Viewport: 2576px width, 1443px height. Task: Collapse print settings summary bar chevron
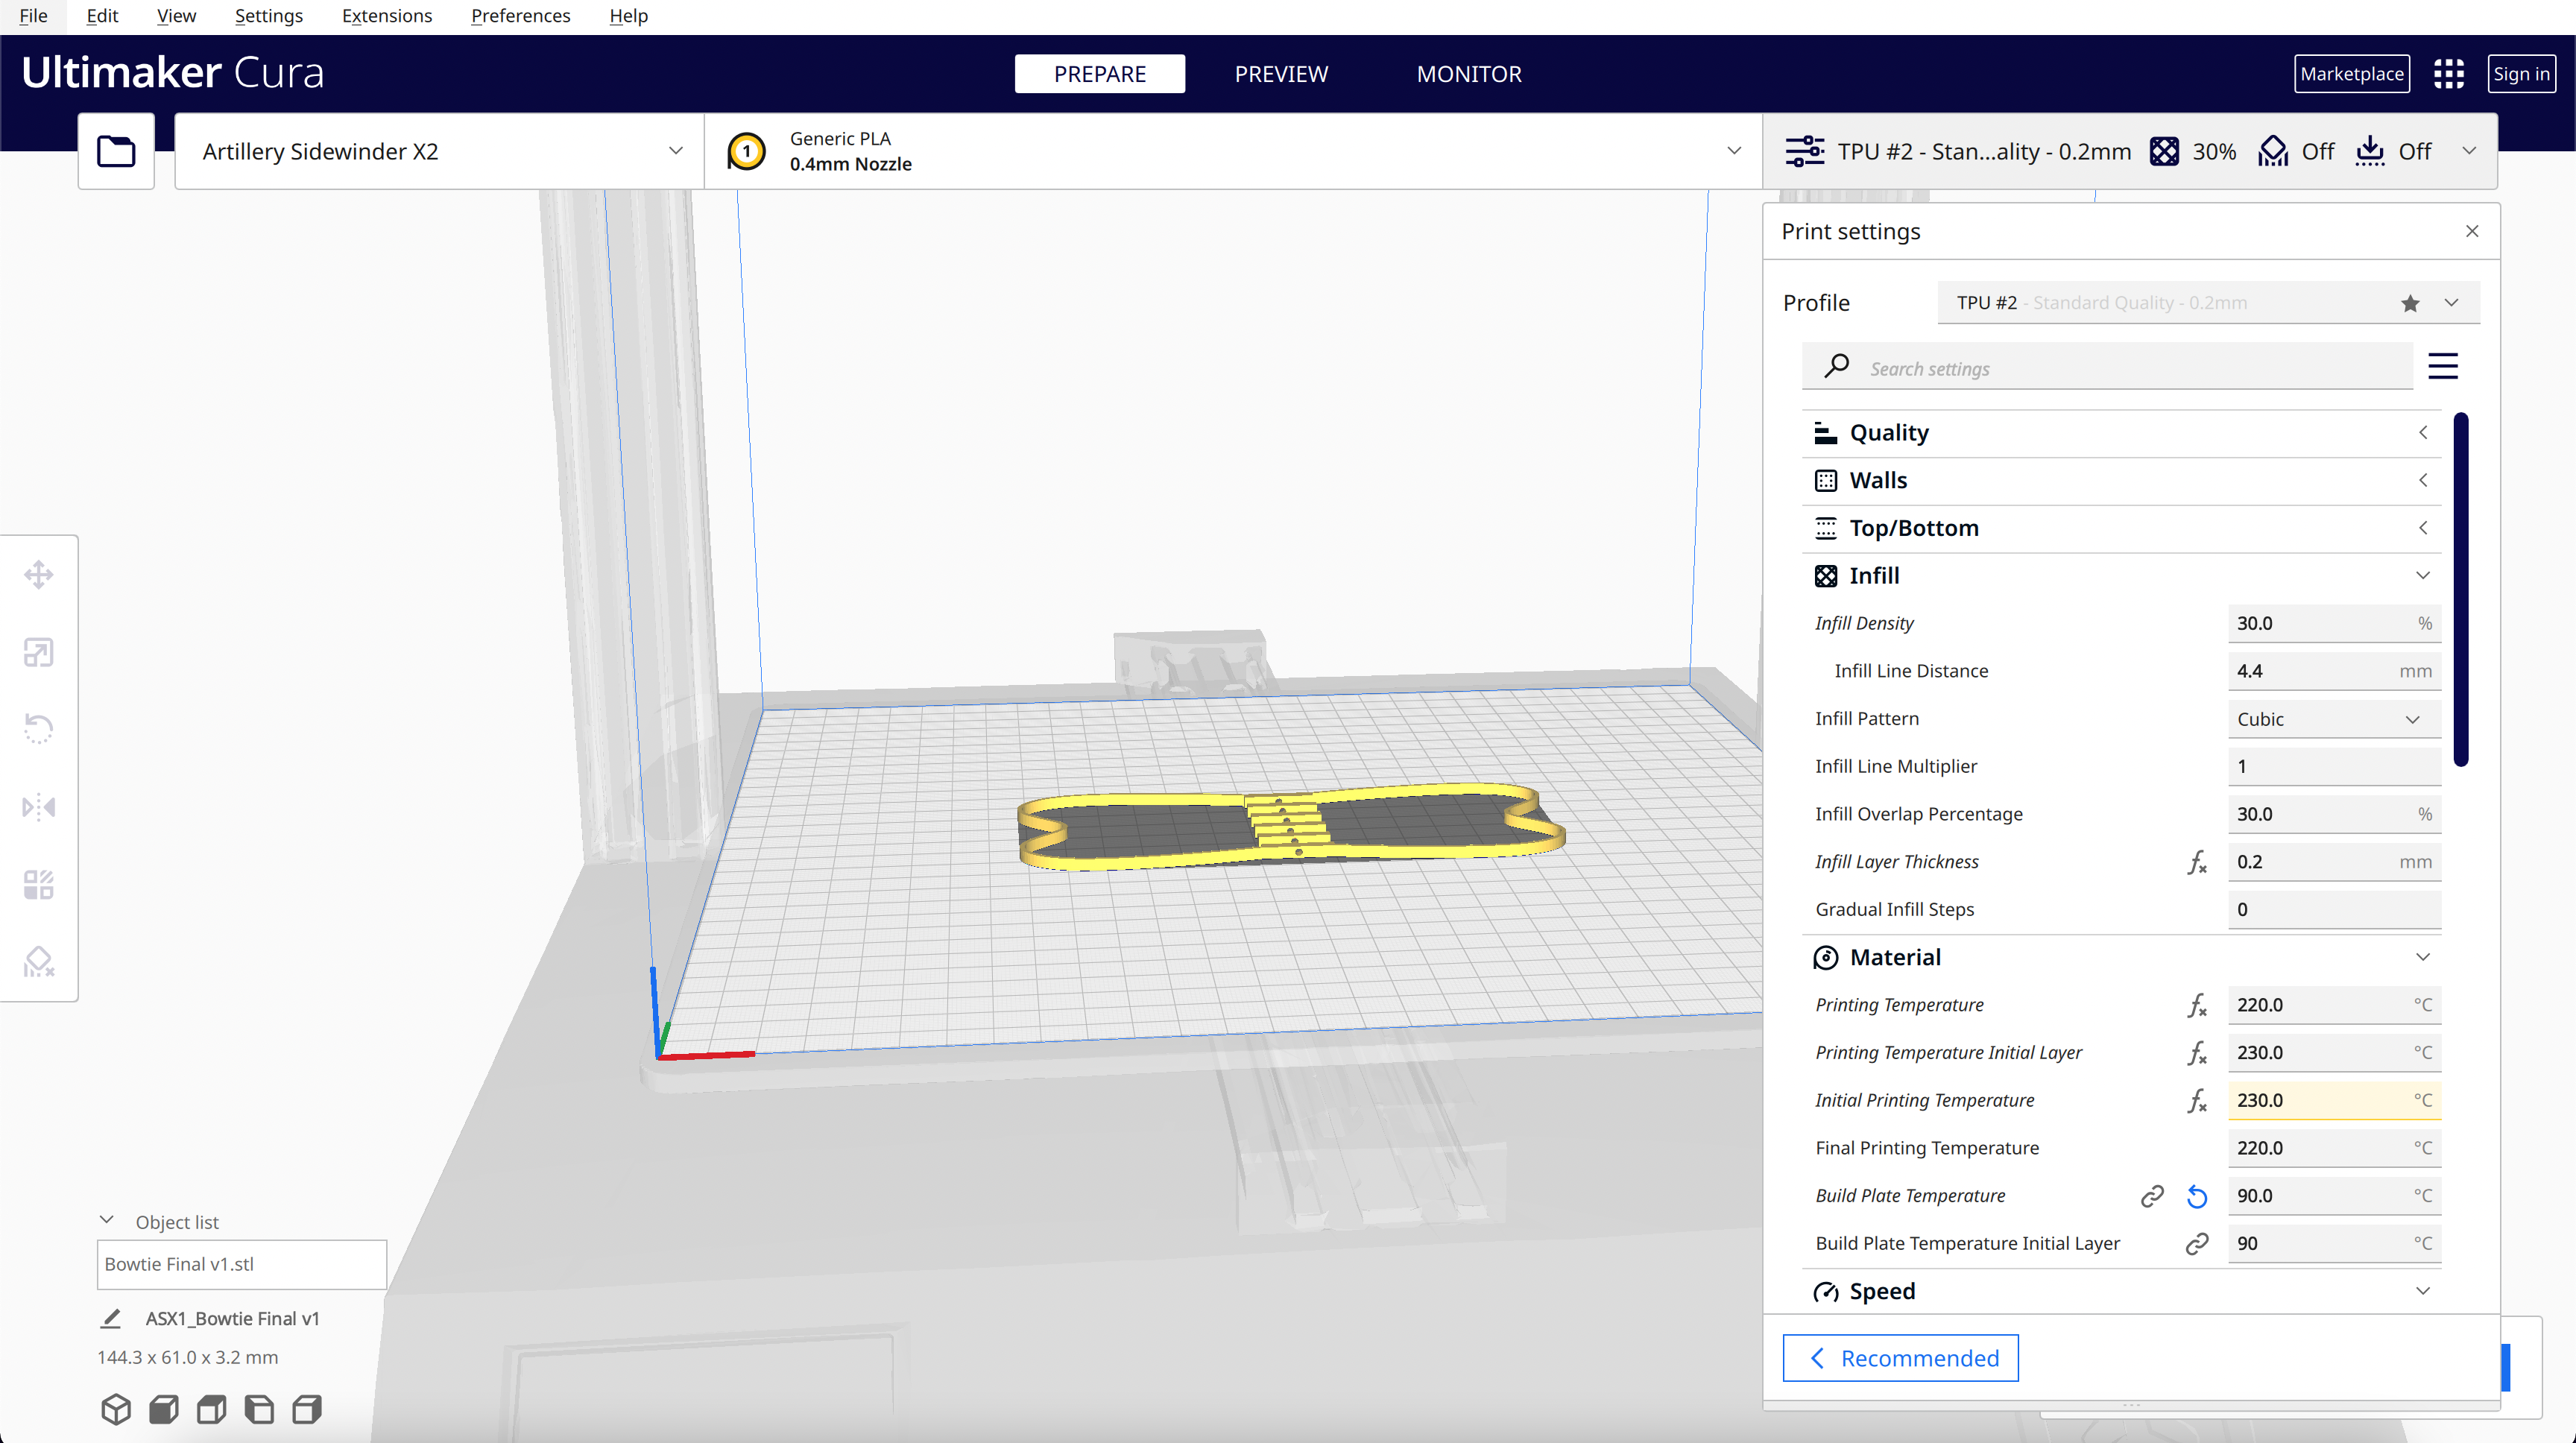[x=2469, y=151]
